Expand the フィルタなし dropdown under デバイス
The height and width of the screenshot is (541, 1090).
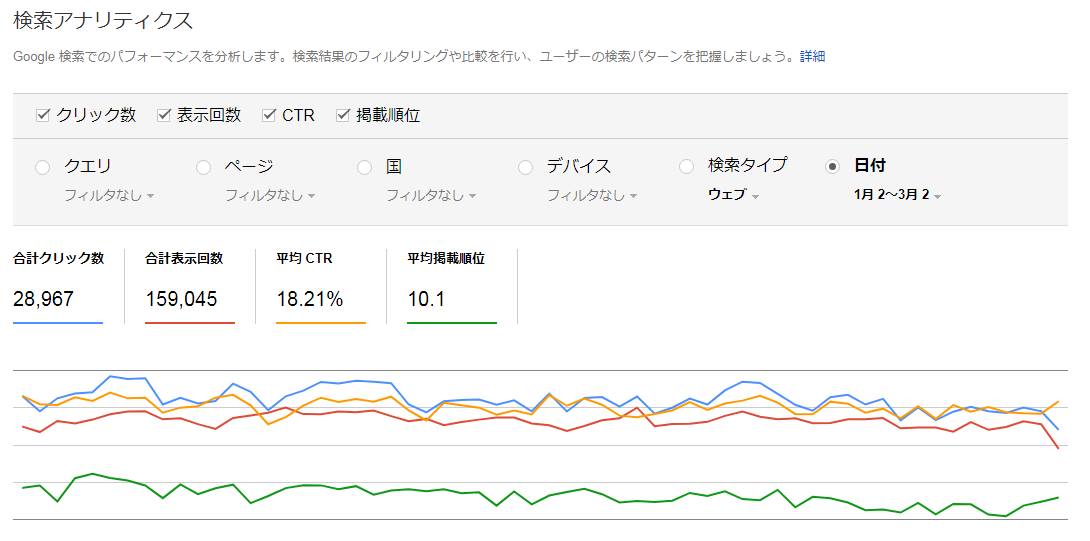pyautogui.click(x=591, y=196)
